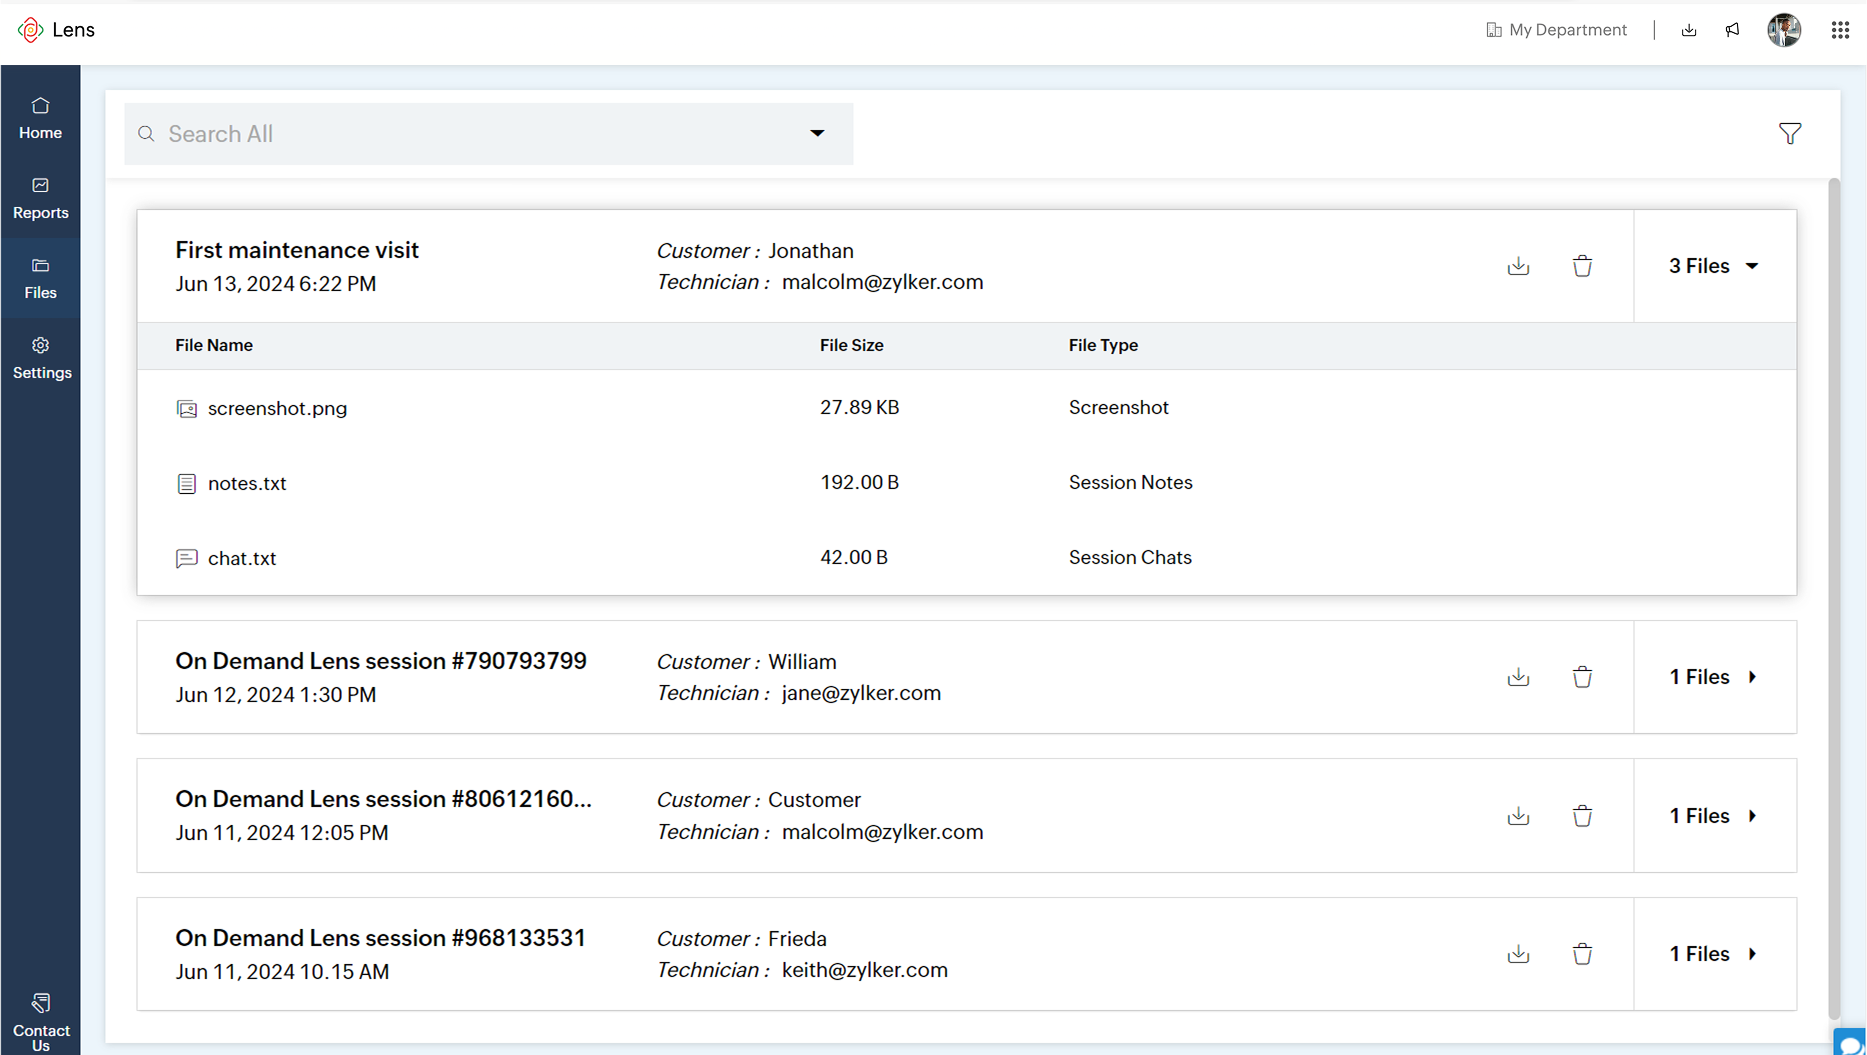Open announcements megaphone icon
1867x1055 pixels.
1733,30
